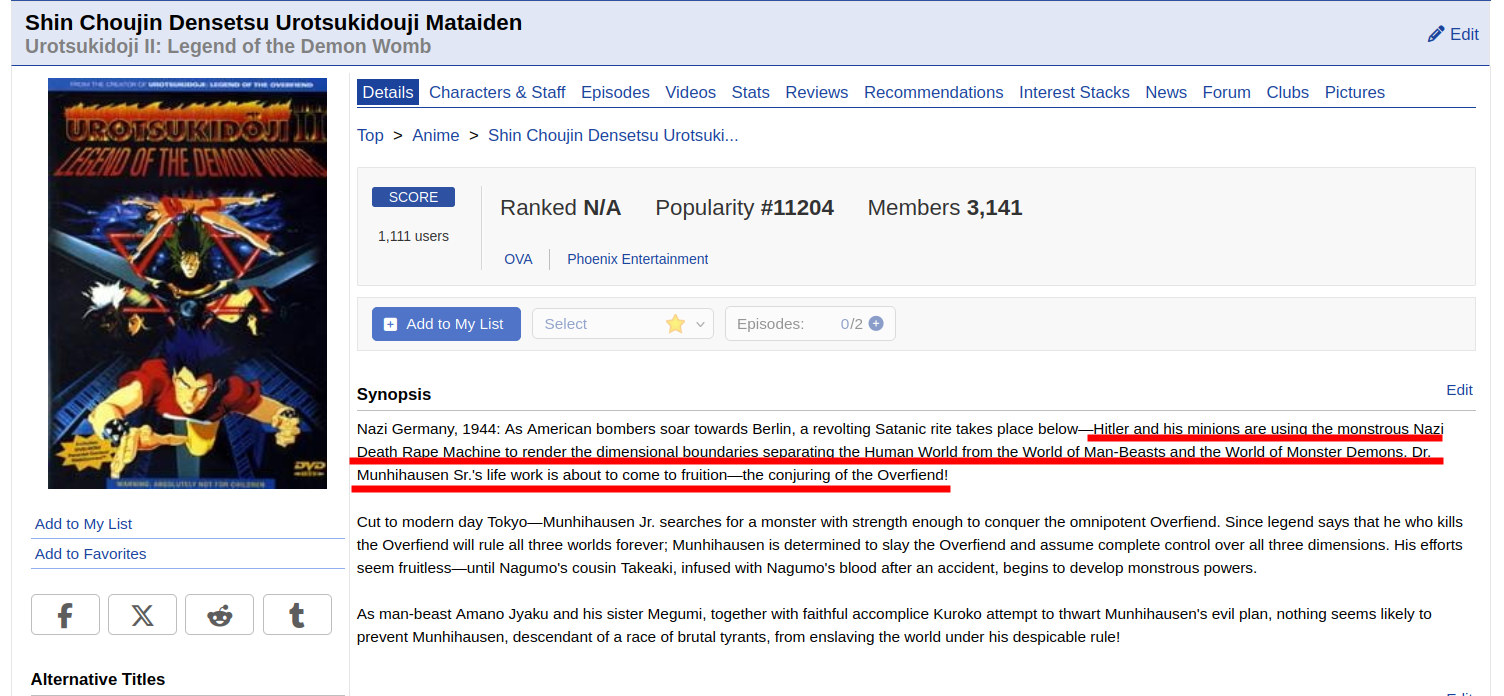Open the Phoenix Entertainment studio link
The width and height of the screenshot is (1504, 696).
click(638, 259)
